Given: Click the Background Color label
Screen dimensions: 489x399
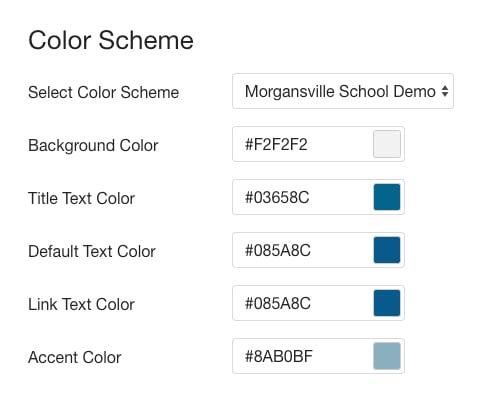Looking at the screenshot, I should [93, 146].
